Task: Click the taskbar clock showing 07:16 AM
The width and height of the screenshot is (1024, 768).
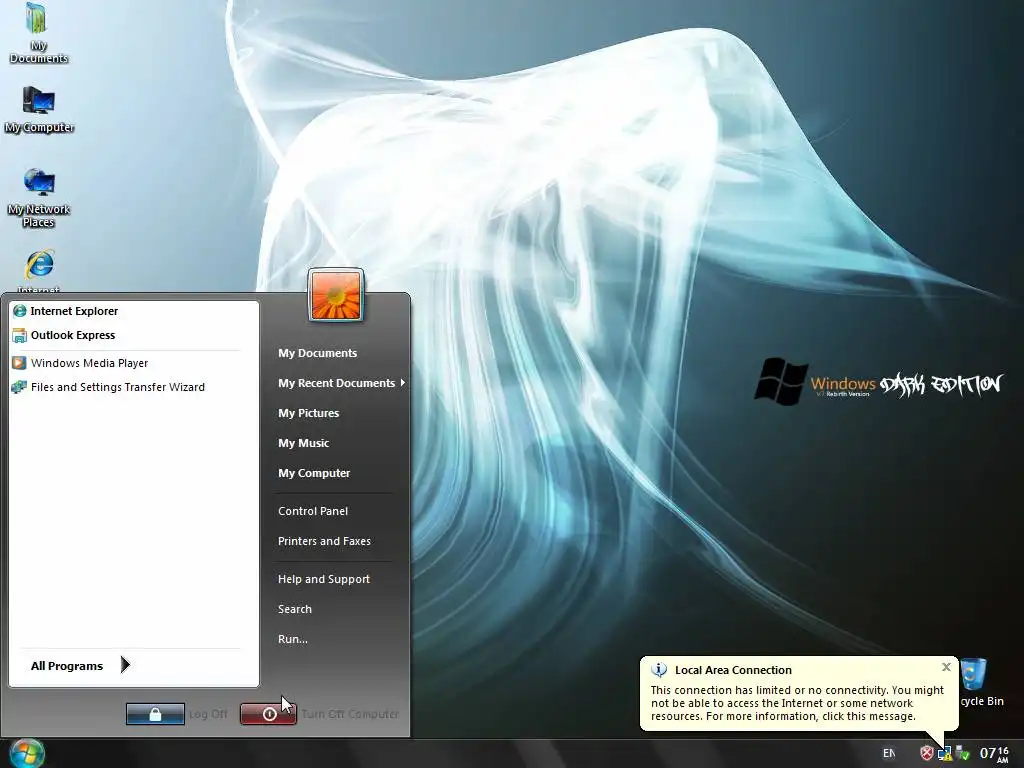Action: [994, 754]
